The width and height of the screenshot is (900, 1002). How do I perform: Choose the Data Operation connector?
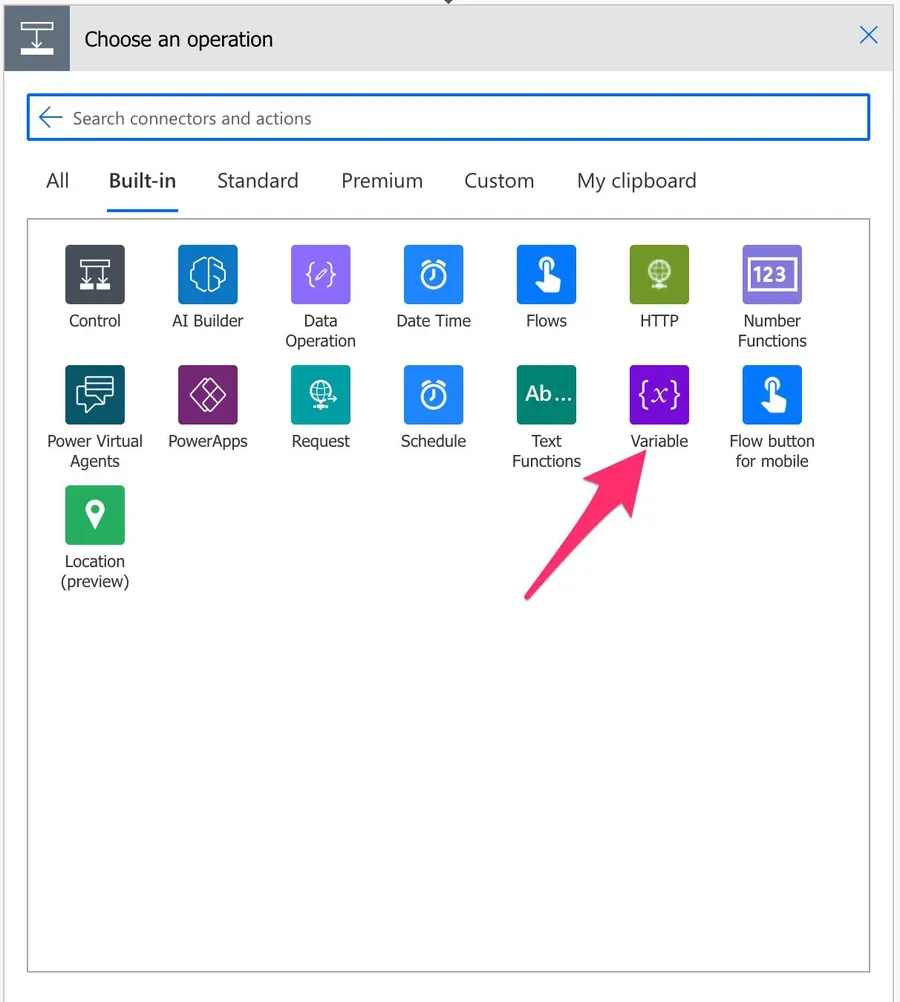coord(321,275)
